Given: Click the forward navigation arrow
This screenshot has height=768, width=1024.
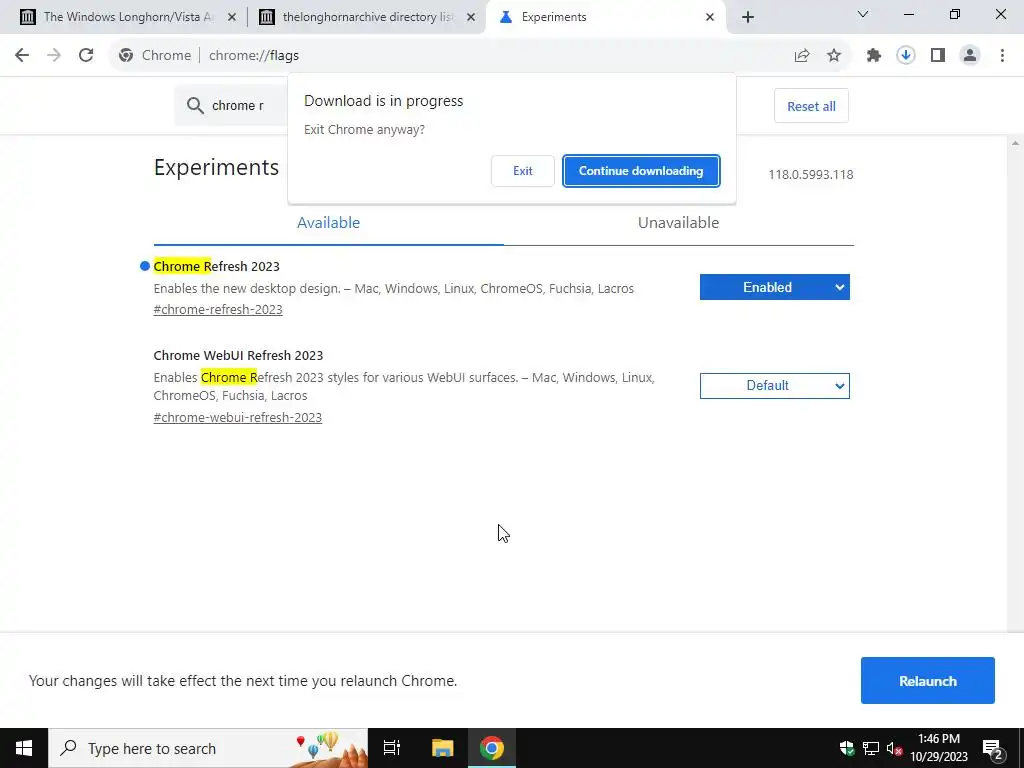Looking at the screenshot, I should 54,56.
